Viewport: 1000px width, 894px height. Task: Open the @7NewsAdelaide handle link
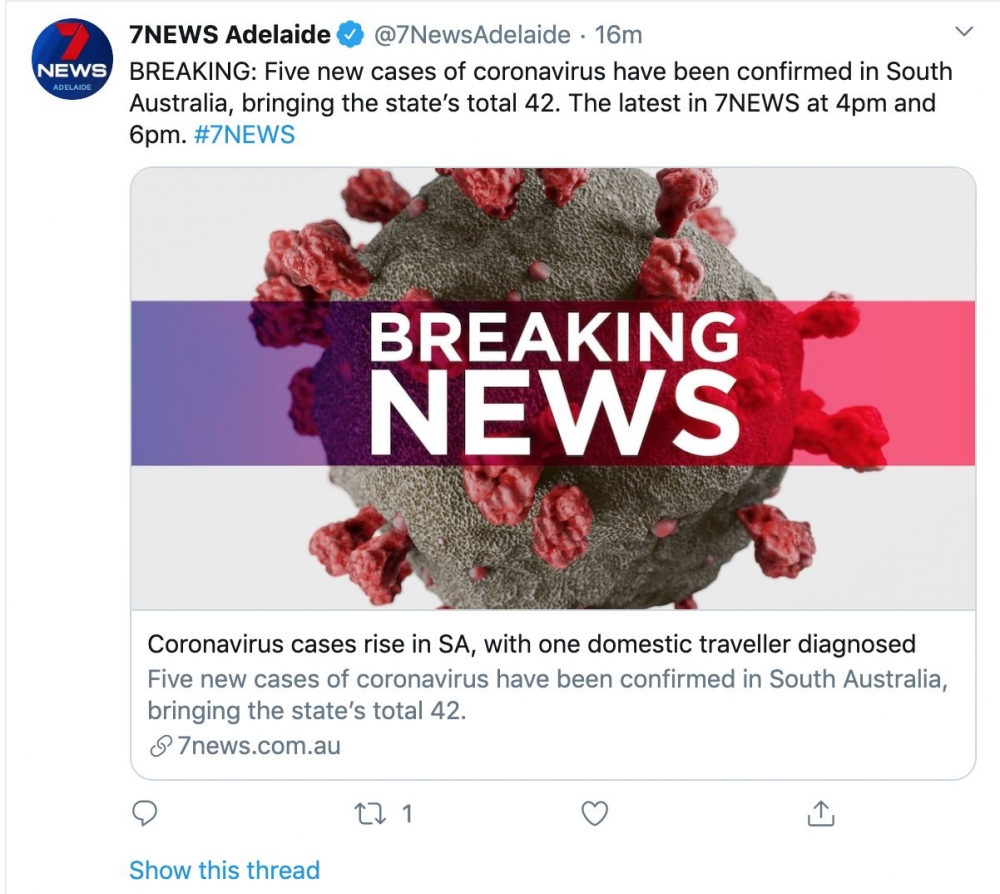(471, 36)
